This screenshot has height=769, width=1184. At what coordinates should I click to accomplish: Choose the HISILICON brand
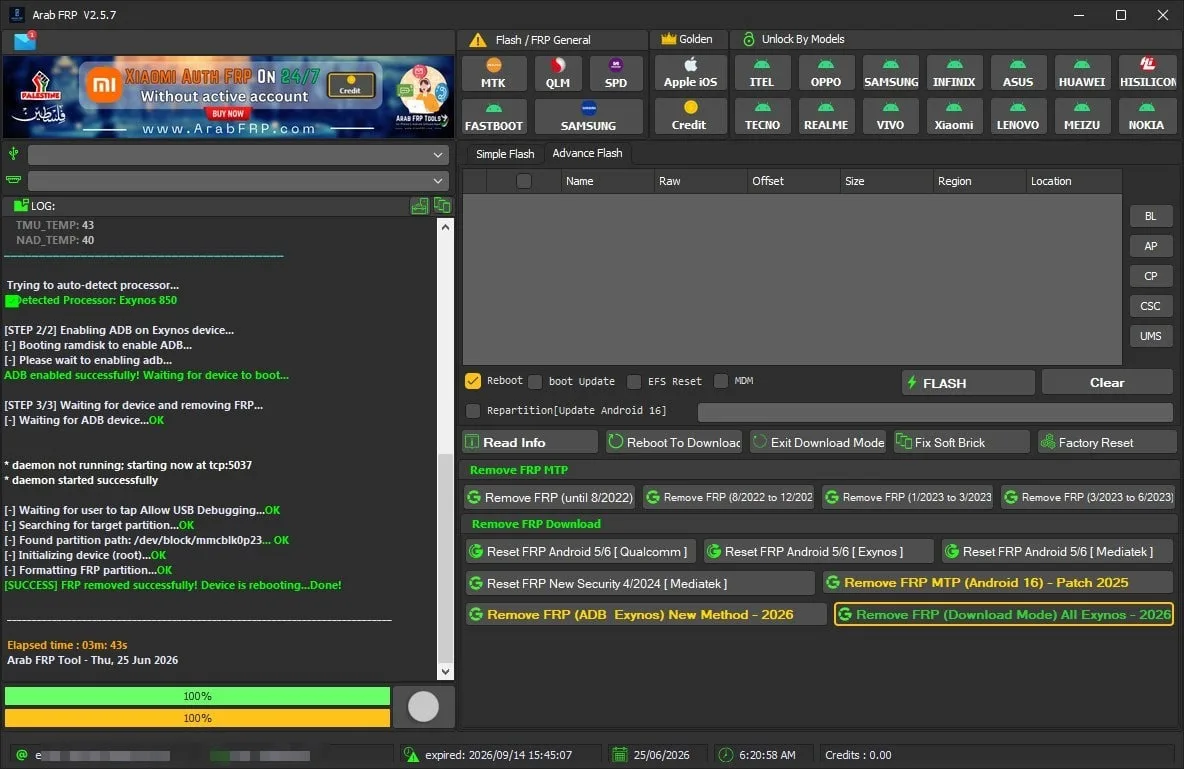point(1147,73)
